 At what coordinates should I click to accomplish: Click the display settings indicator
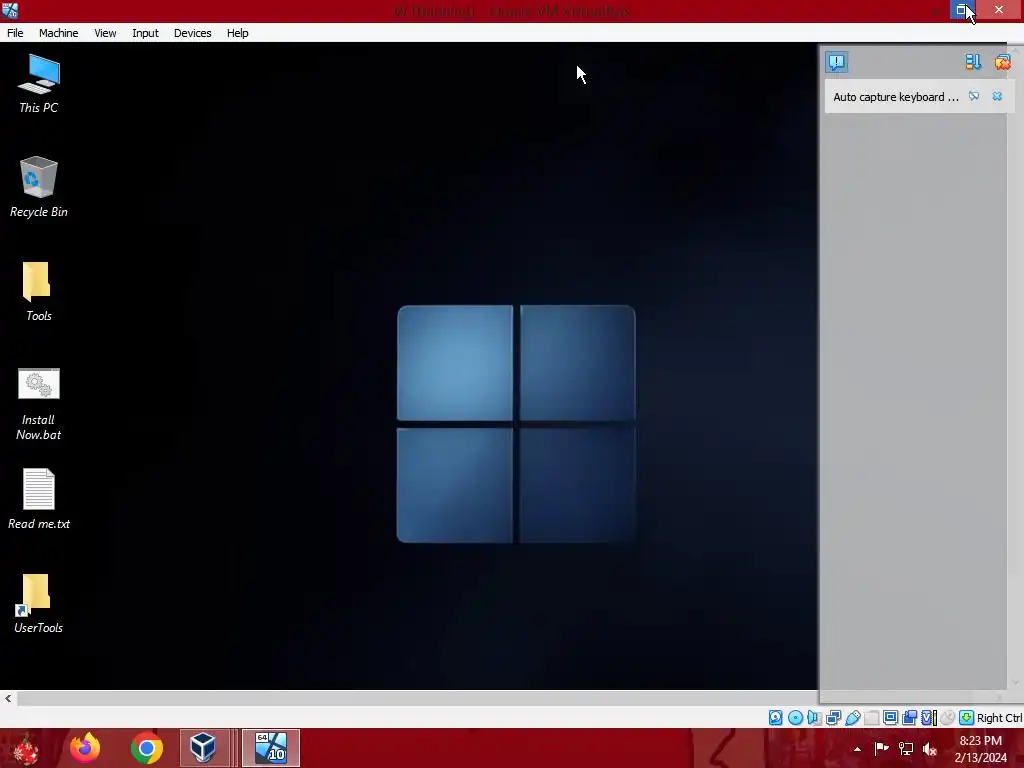click(891, 718)
